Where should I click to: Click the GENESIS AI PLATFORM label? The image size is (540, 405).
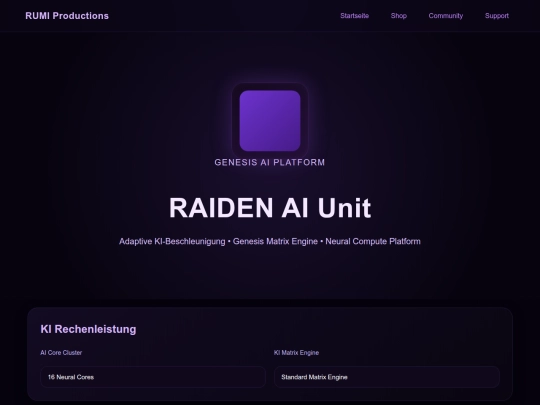pyautogui.click(x=270, y=163)
